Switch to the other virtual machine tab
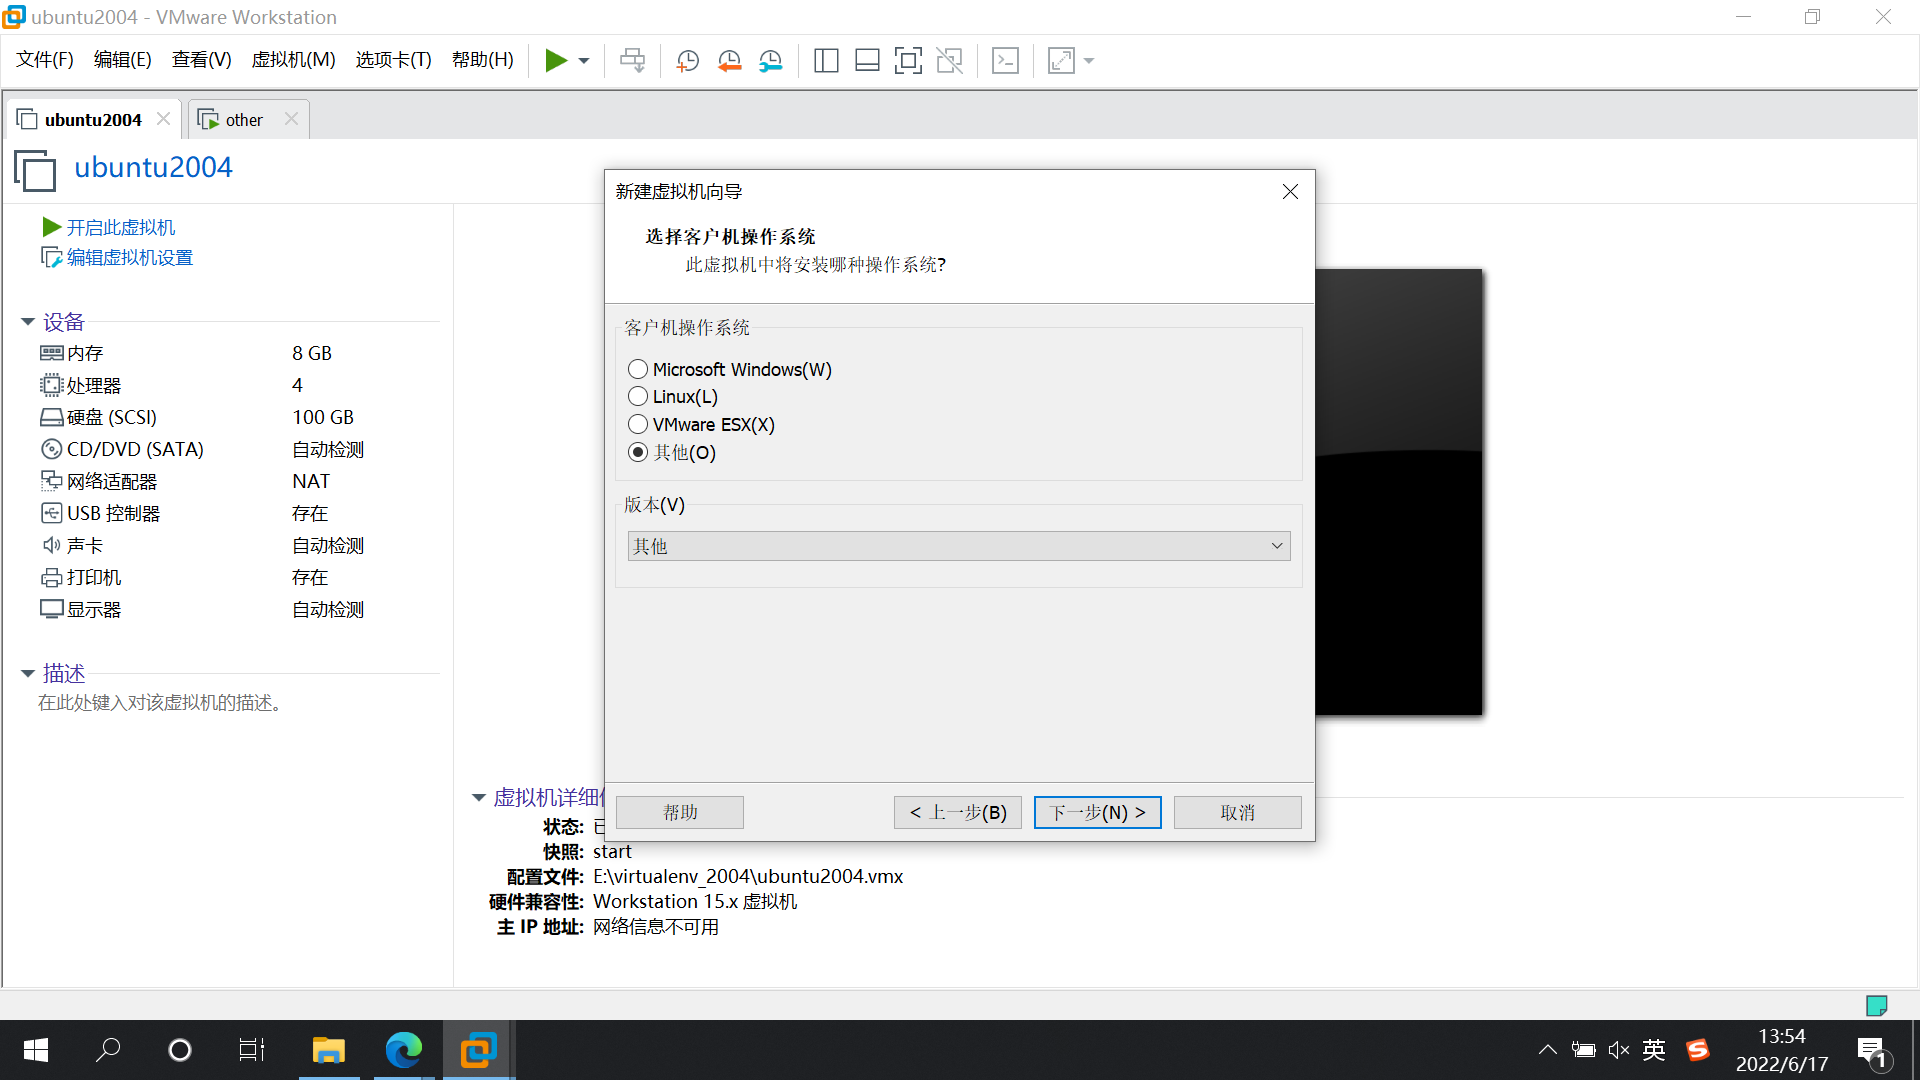1920x1080 pixels. tap(243, 119)
